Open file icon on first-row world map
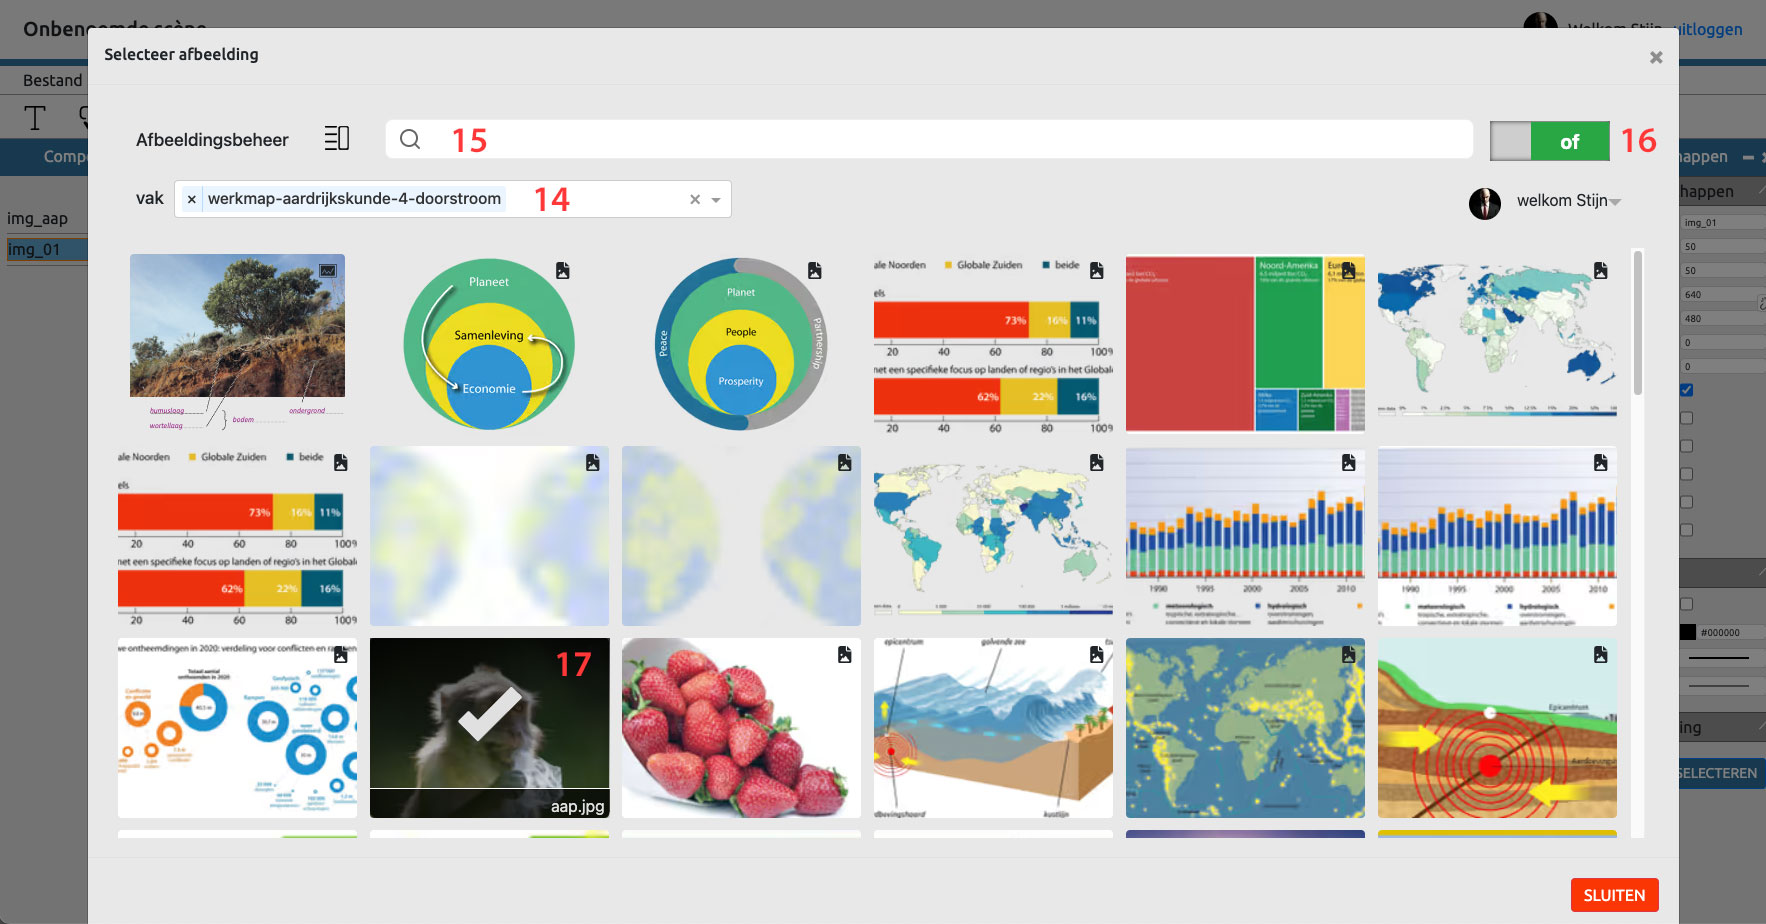The image size is (1766, 924). [x=1601, y=270]
